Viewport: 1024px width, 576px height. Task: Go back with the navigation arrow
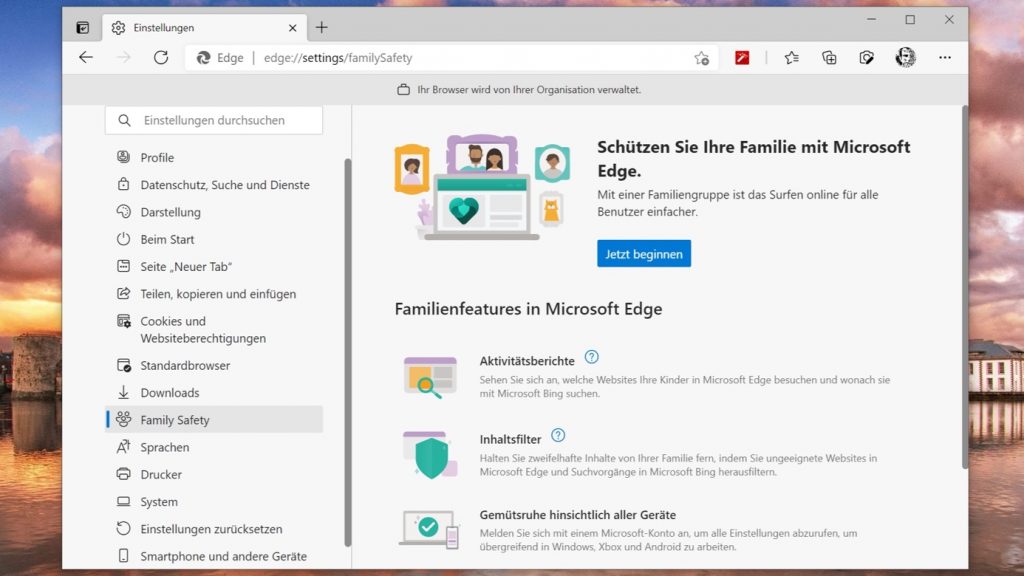[86, 58]
